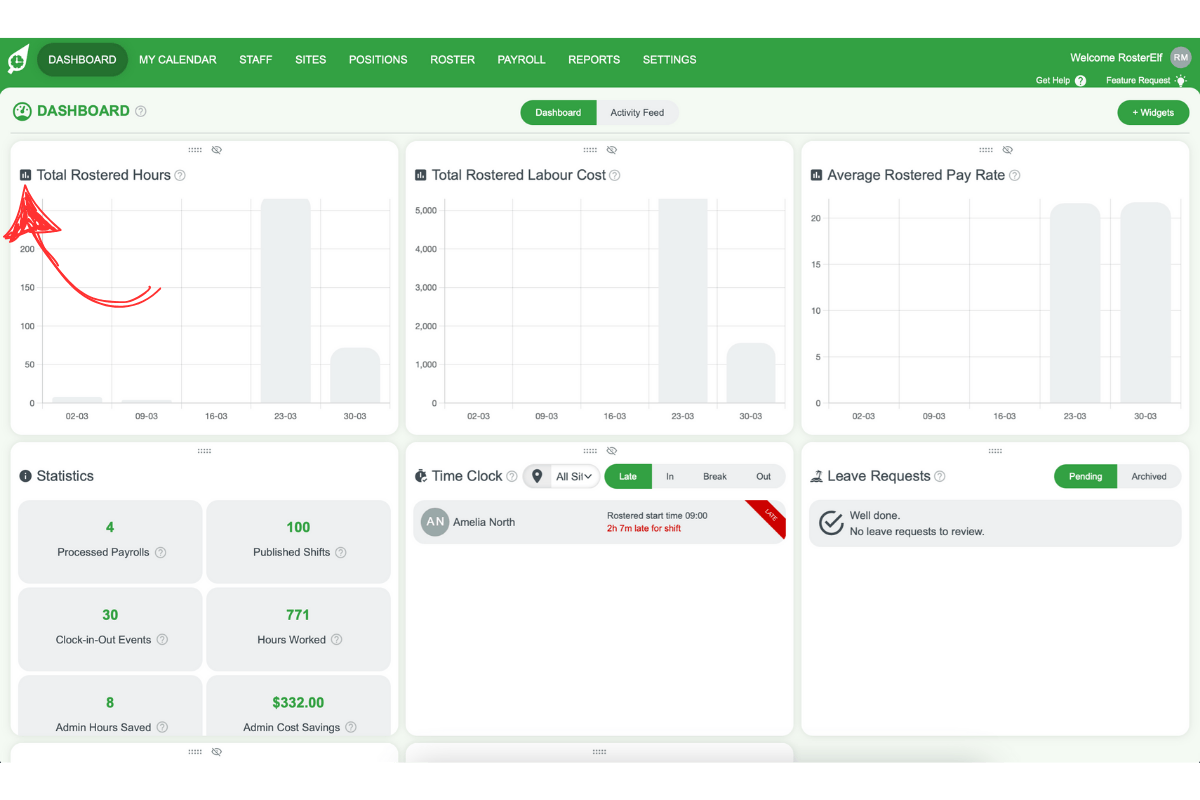This screenshot has width=1200, height=800.
Task: Click the drag handle above Statistics widget
Action: [x=204, y=451]
